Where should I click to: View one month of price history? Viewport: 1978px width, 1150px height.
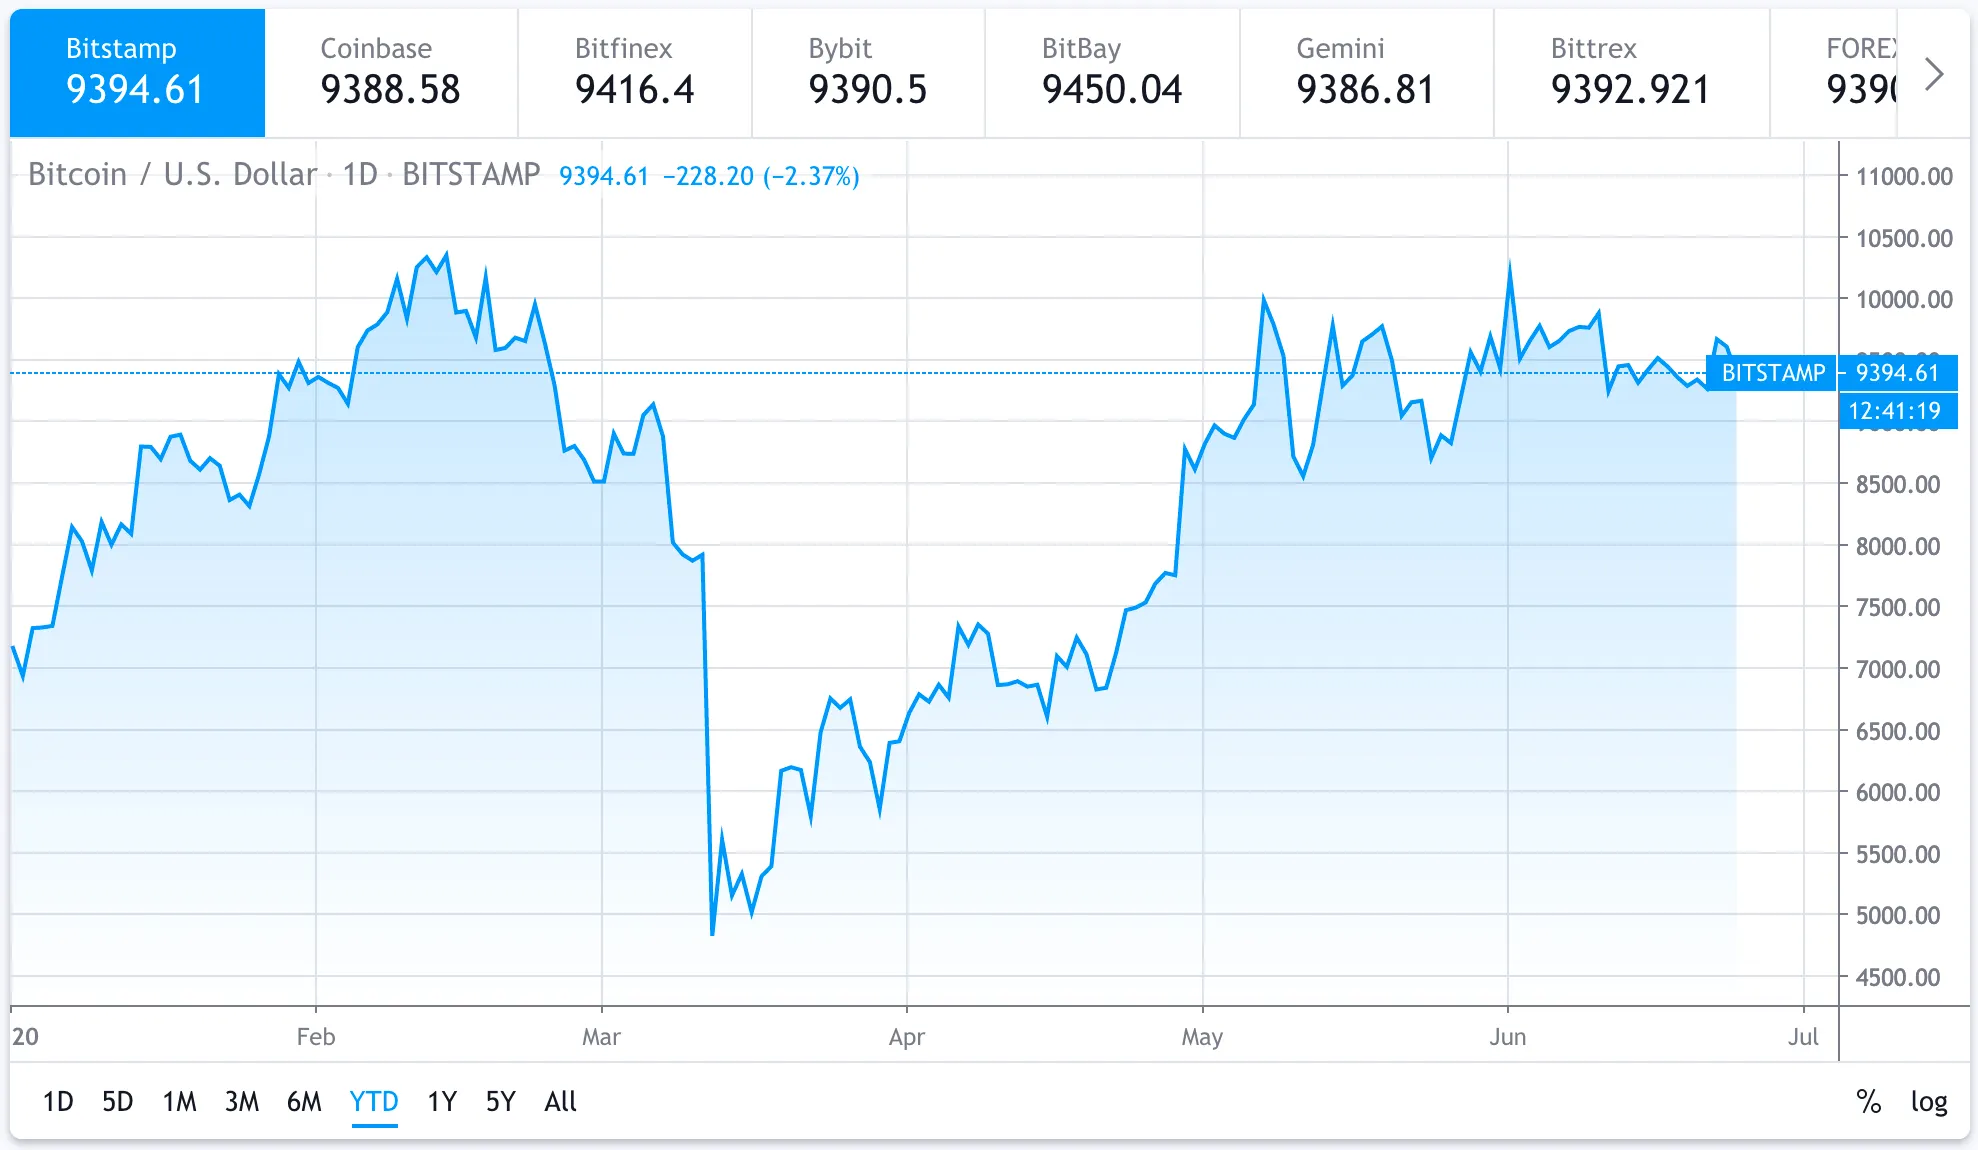click(180, 1101)
